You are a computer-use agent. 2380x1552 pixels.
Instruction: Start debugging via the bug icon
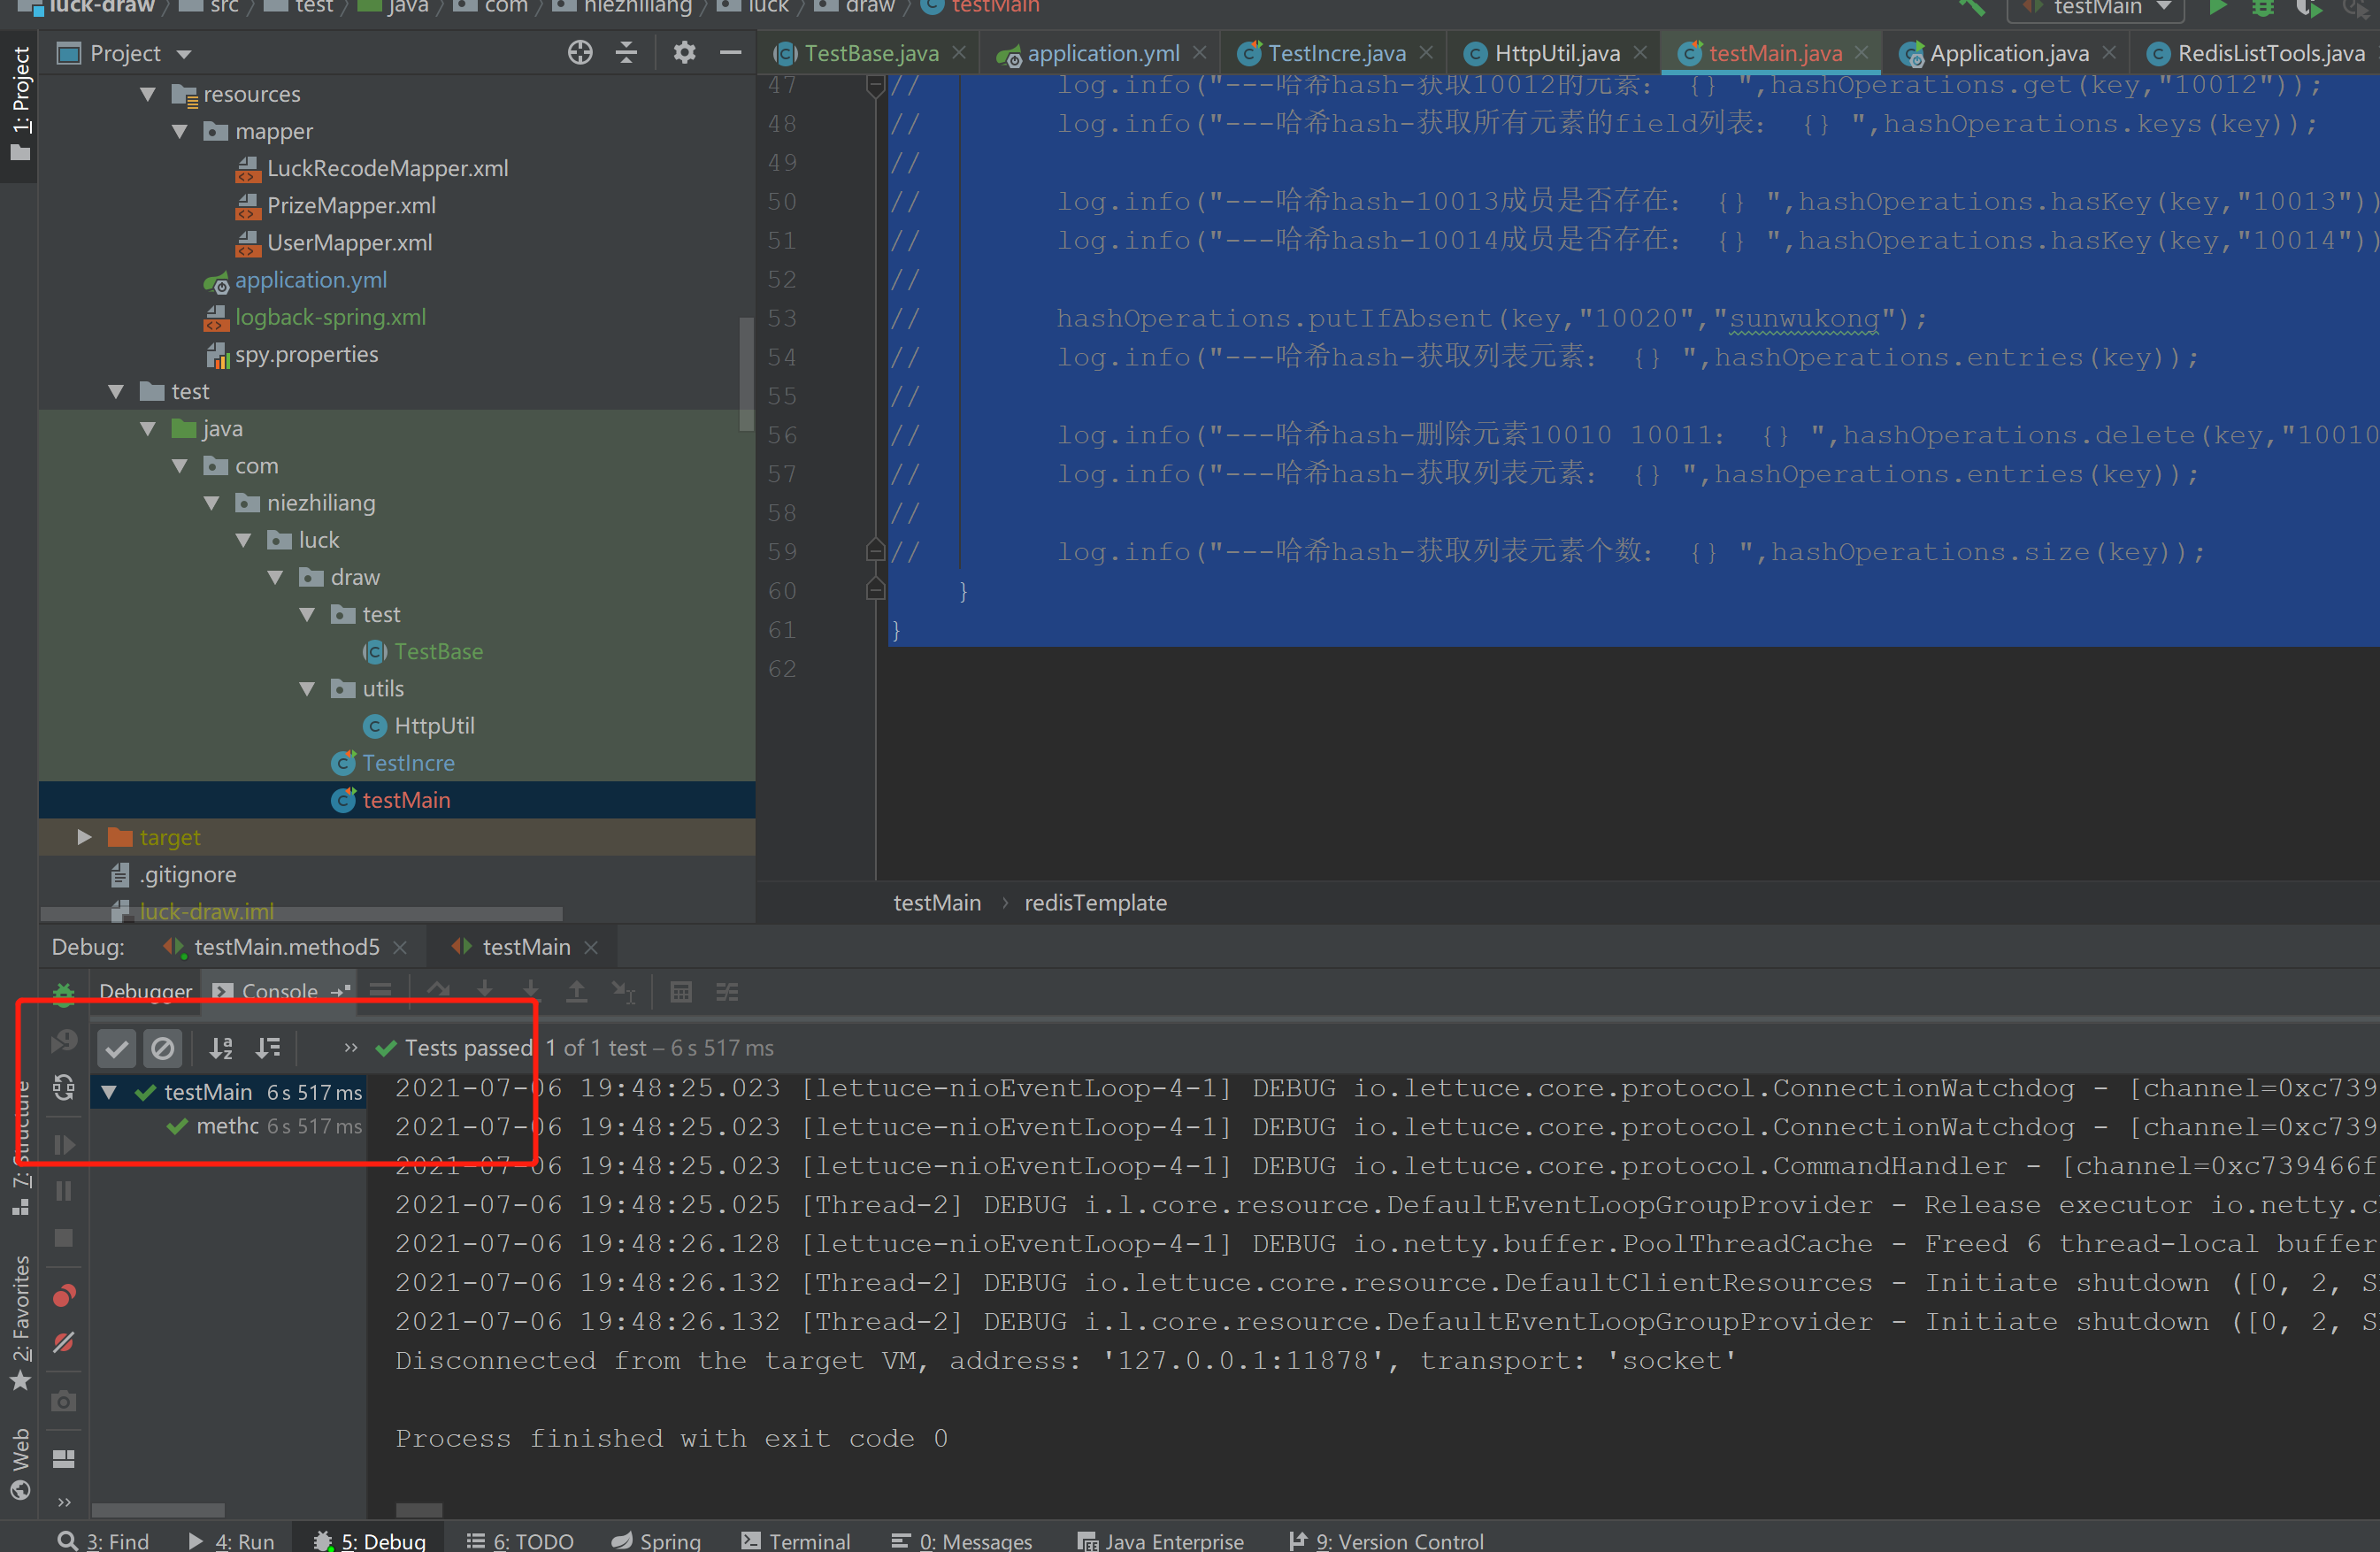tap(2263, 8)
